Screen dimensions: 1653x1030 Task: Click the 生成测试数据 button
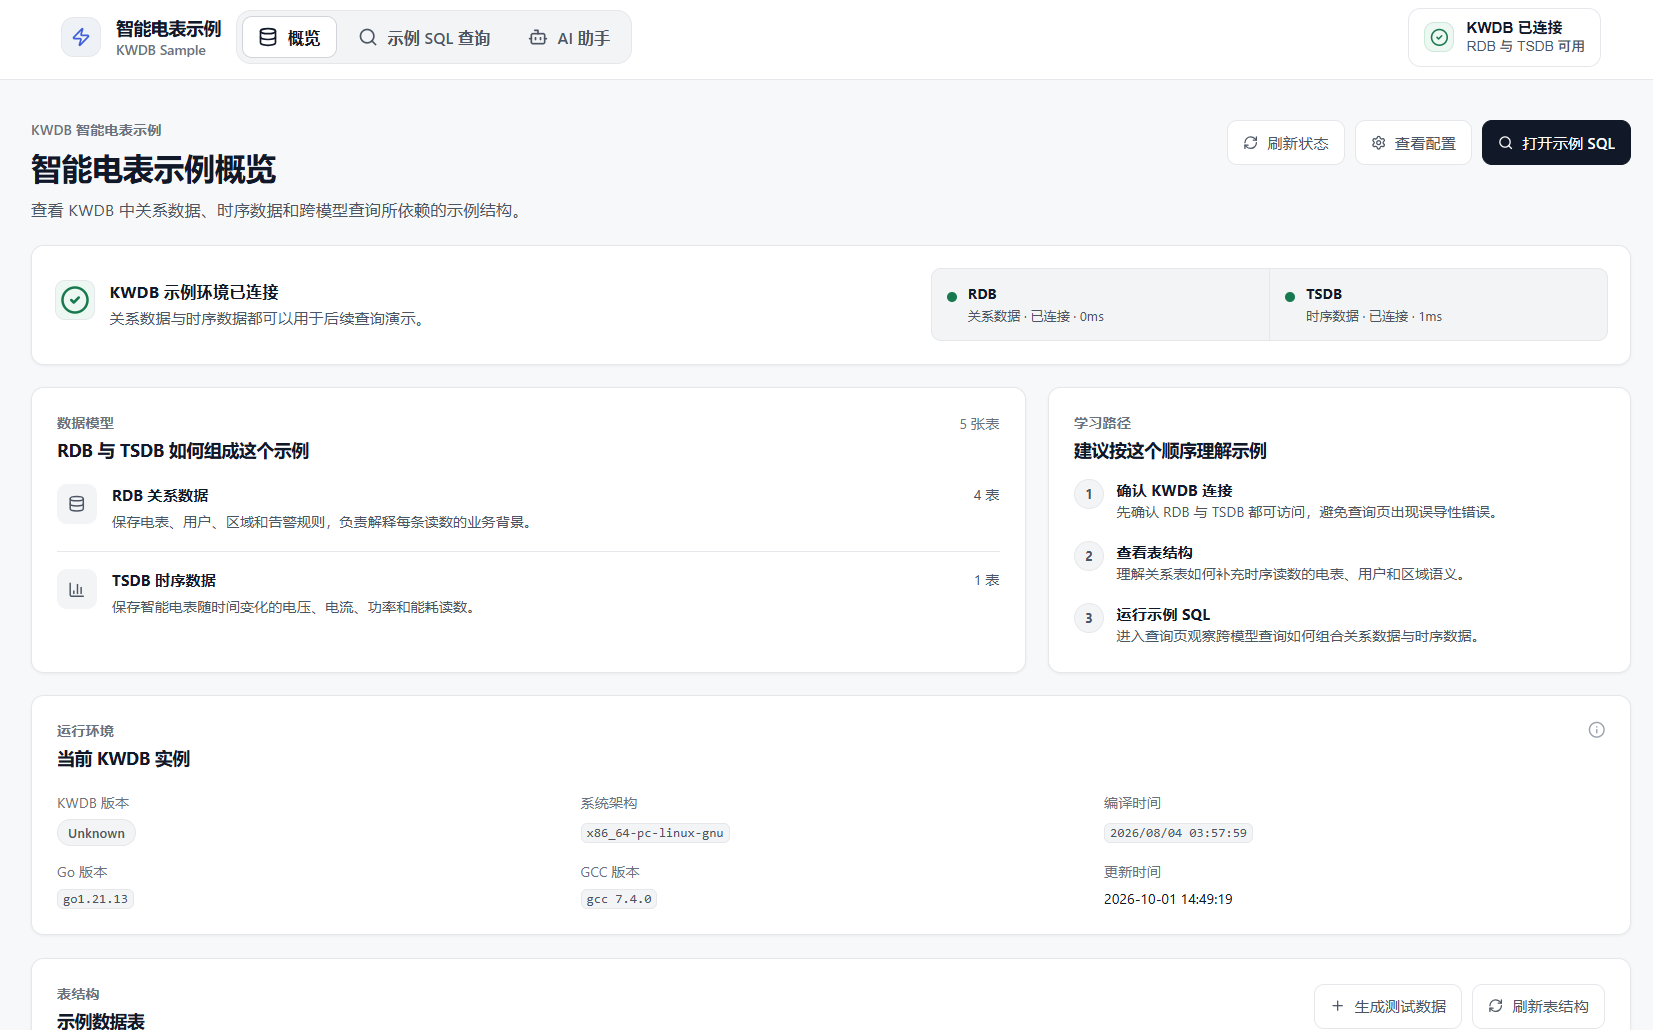(x=1388, y=1006)
